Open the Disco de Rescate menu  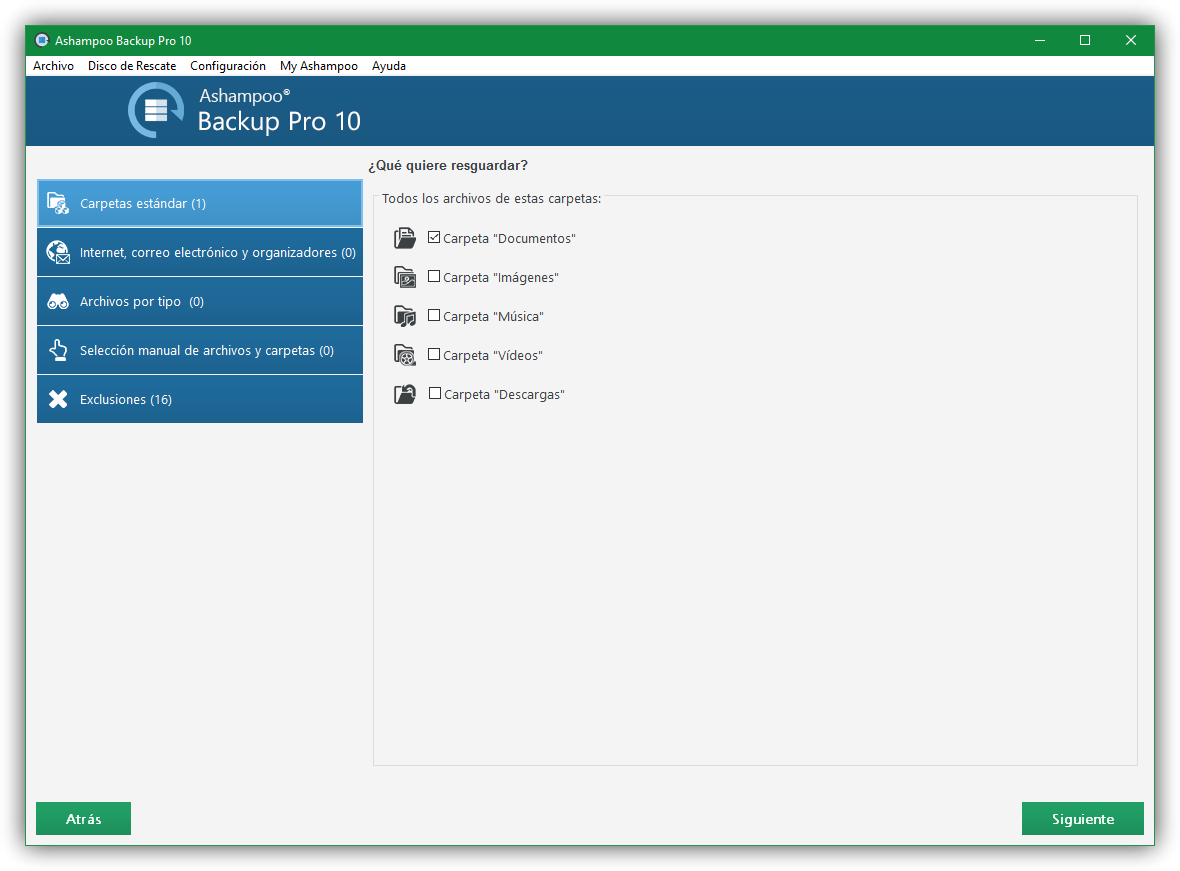point(132,65)
